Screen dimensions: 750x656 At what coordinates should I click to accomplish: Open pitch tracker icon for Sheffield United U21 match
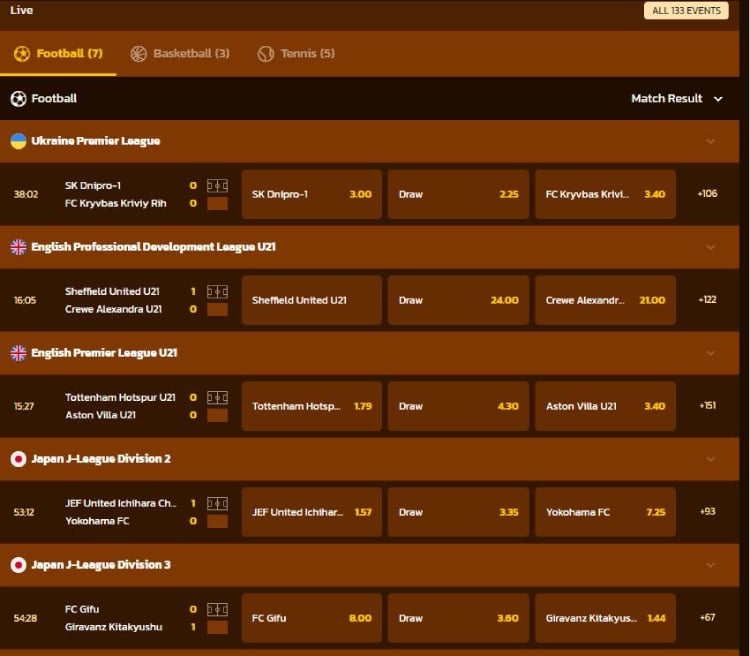point(217,292)
